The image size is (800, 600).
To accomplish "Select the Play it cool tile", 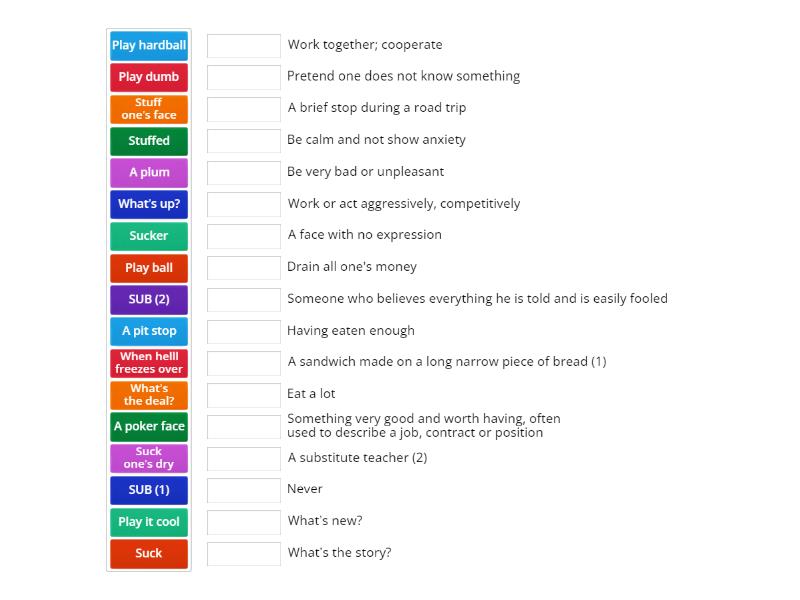I will [148, 522].
